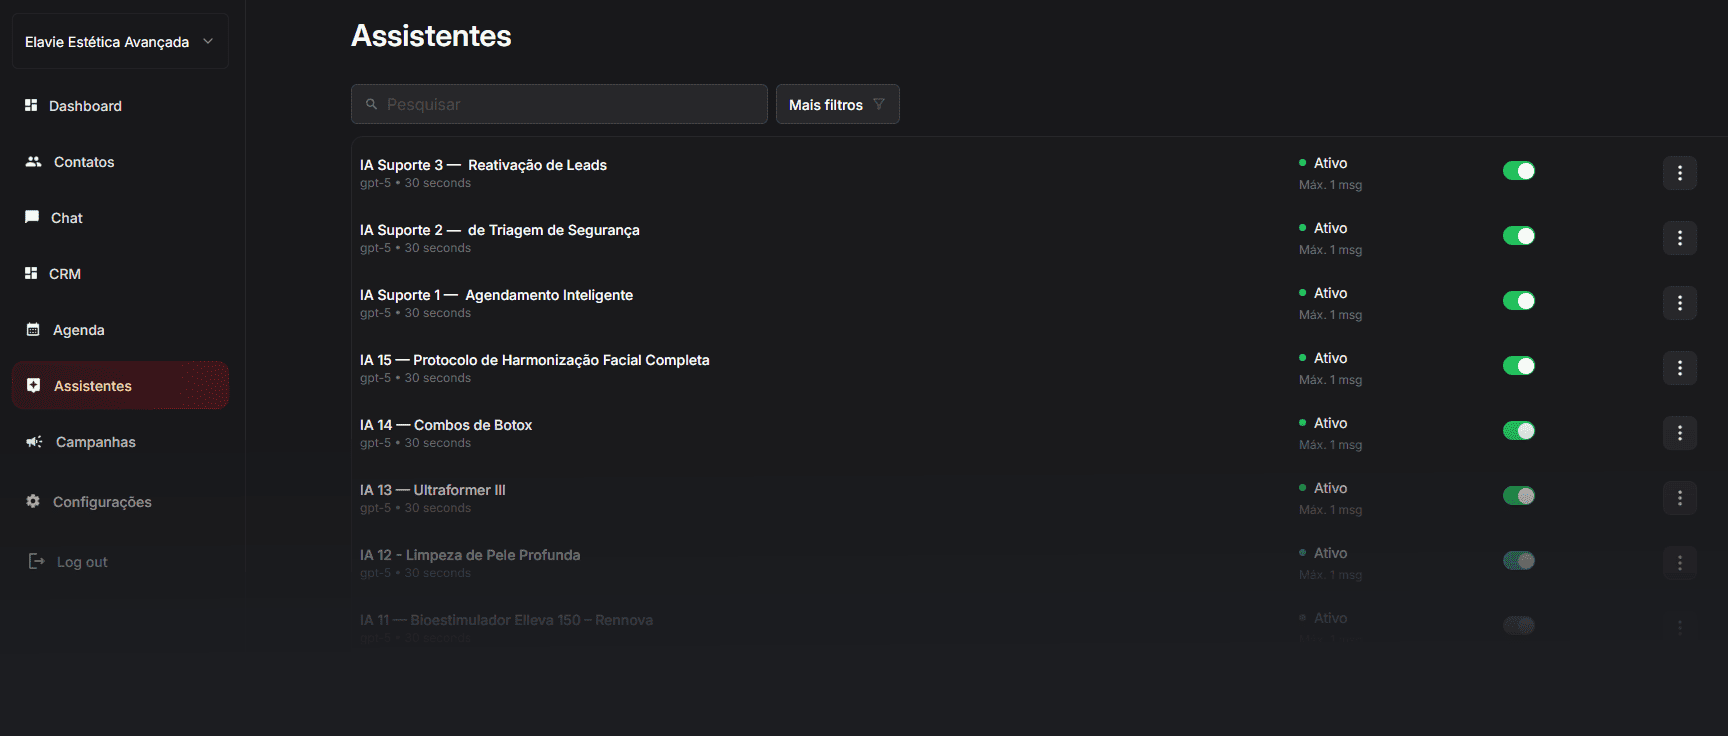Toggle off Agendamento Inteligente assistant
Viewport: 1728px width, 736px height.
[1519, 301]
